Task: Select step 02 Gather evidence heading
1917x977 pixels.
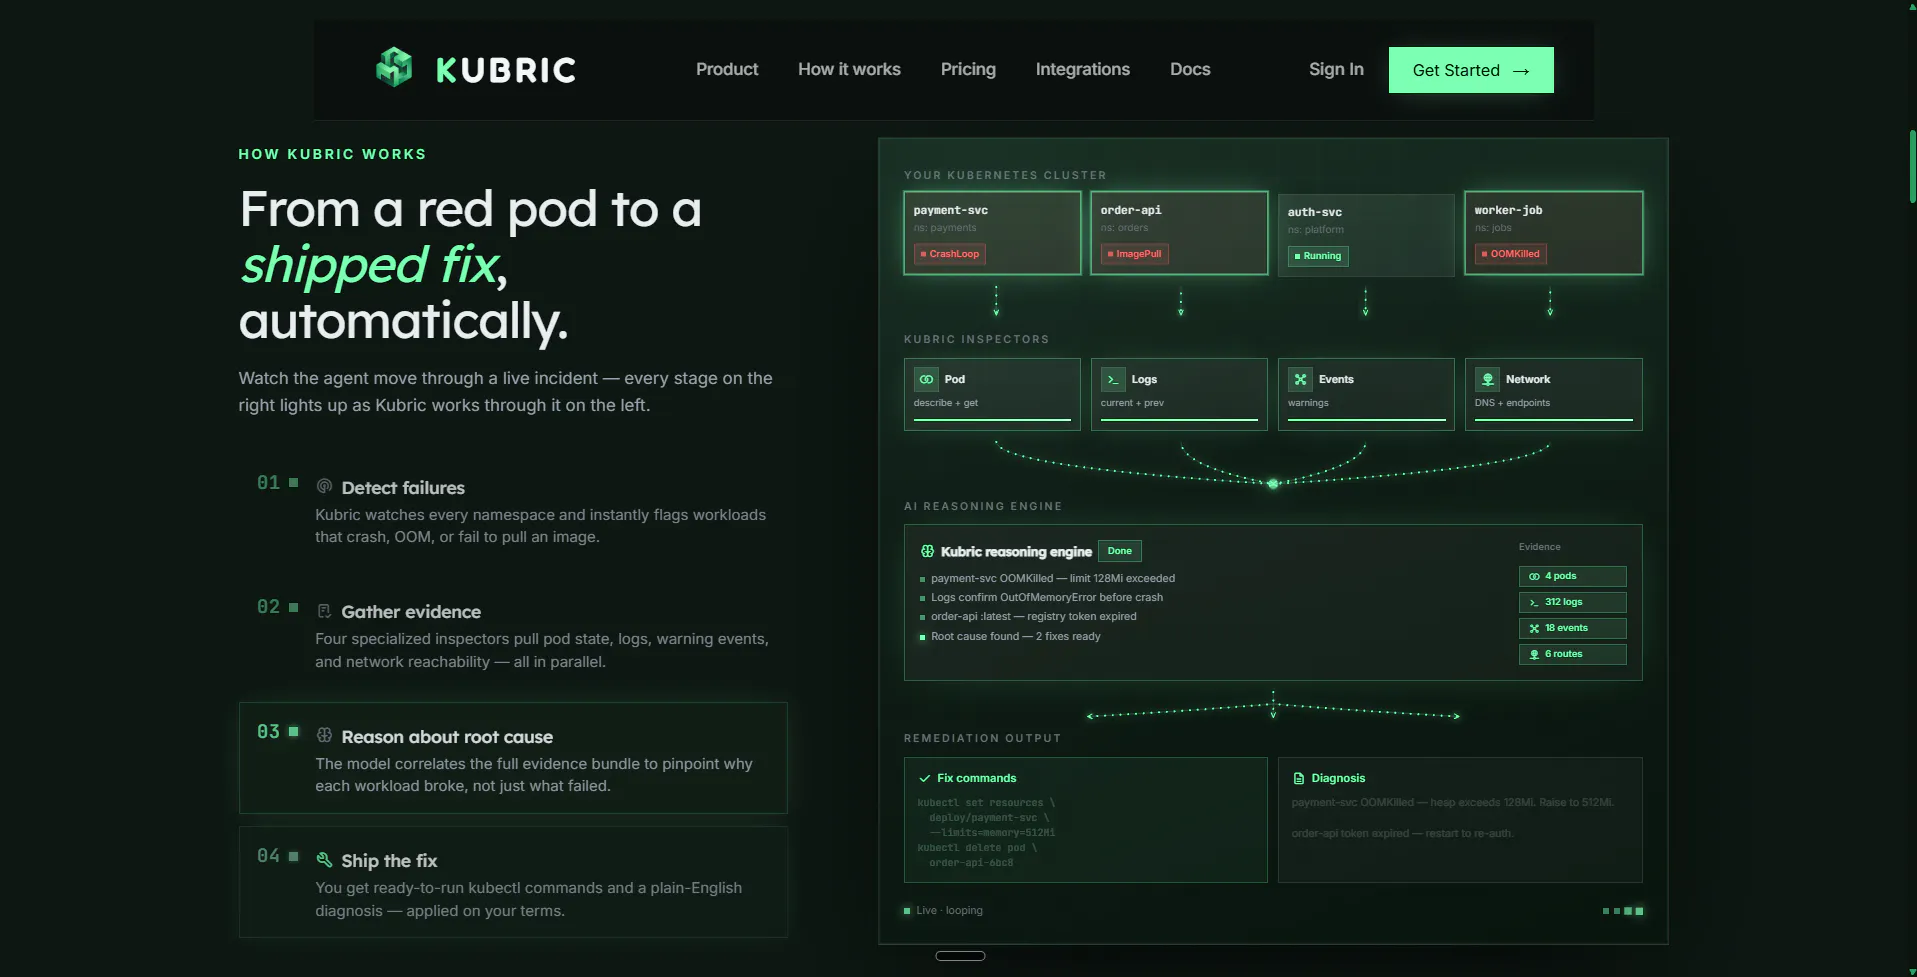Action: (x=411, y=612)
